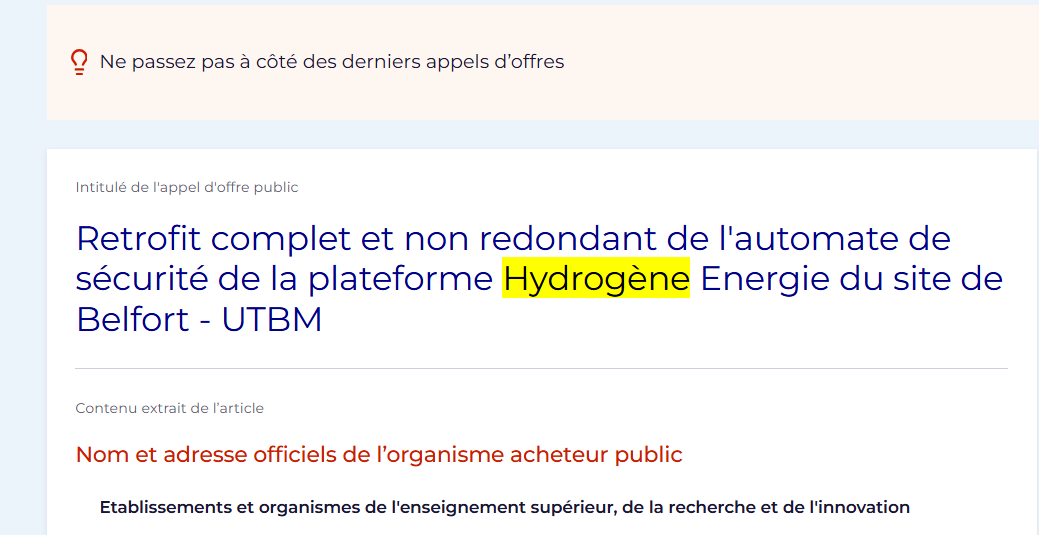Click the 'Nom et adresse officiels de l'organisme acheteur public' heading

point(379,455)
